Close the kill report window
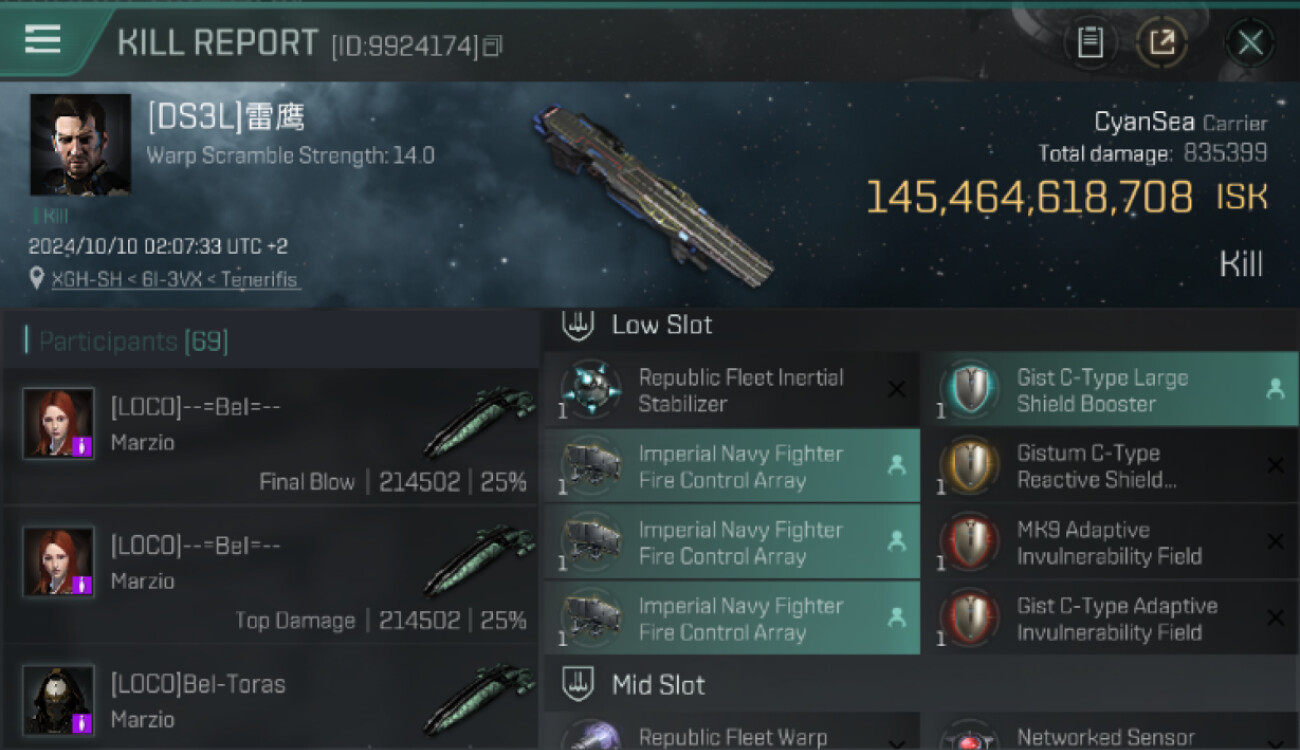The width and height of the screenshot is (1300, 750). click(x=1250, y=42)
